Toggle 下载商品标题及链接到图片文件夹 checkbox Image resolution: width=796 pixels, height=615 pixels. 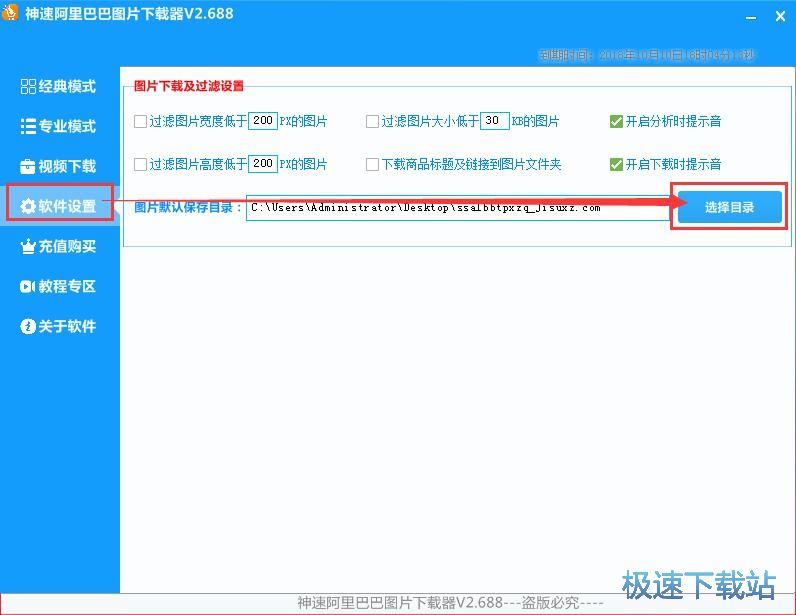[372, 165]
